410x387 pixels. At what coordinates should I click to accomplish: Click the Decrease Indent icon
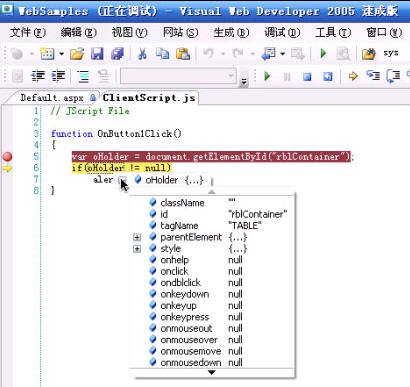[x=38, y=76]
